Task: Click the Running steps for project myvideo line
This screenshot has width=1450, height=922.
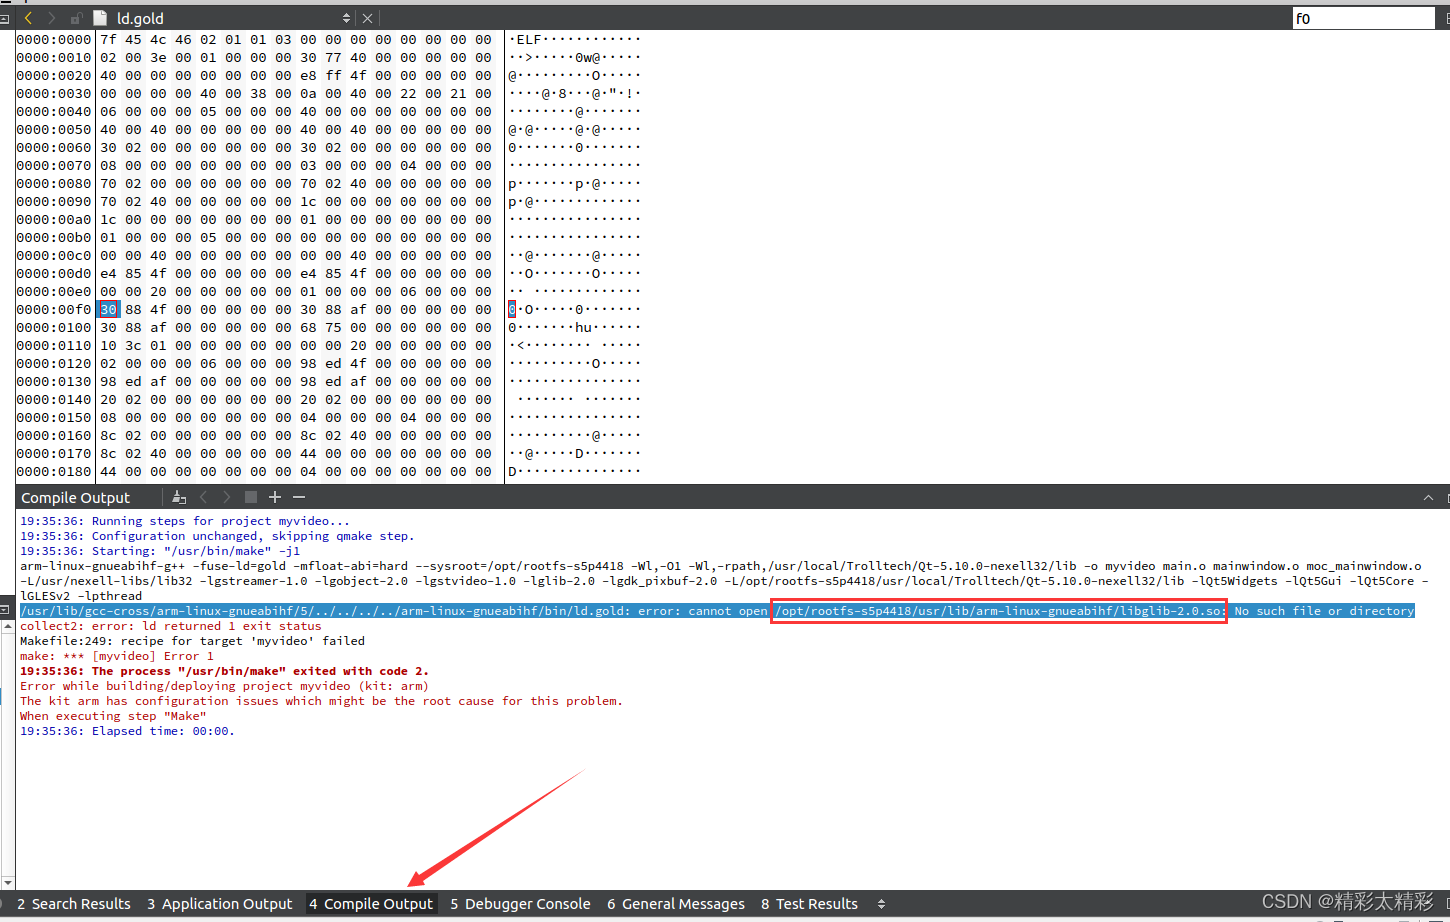Action: [x=185, y=521]
